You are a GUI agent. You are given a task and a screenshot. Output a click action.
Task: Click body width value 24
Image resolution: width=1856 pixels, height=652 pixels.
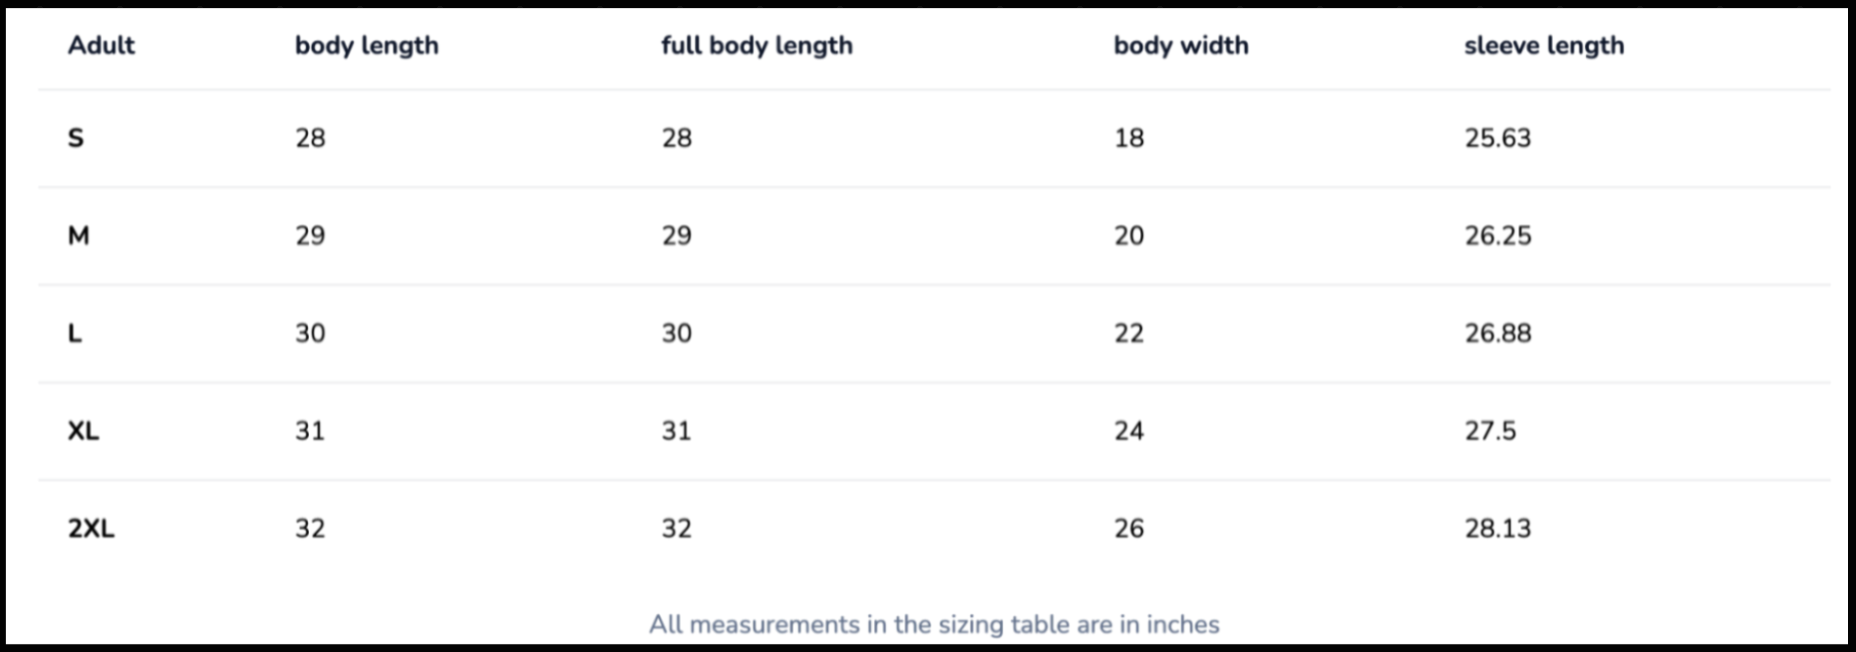click(1129, 431)
